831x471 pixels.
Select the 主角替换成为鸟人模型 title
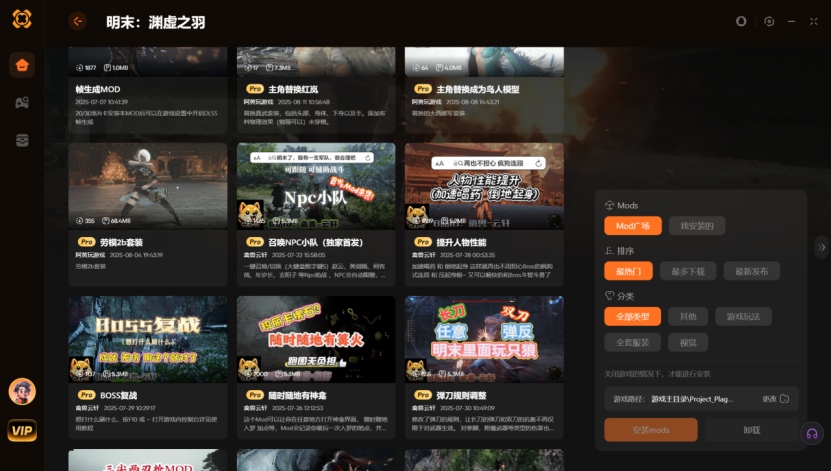pos(478,89)
